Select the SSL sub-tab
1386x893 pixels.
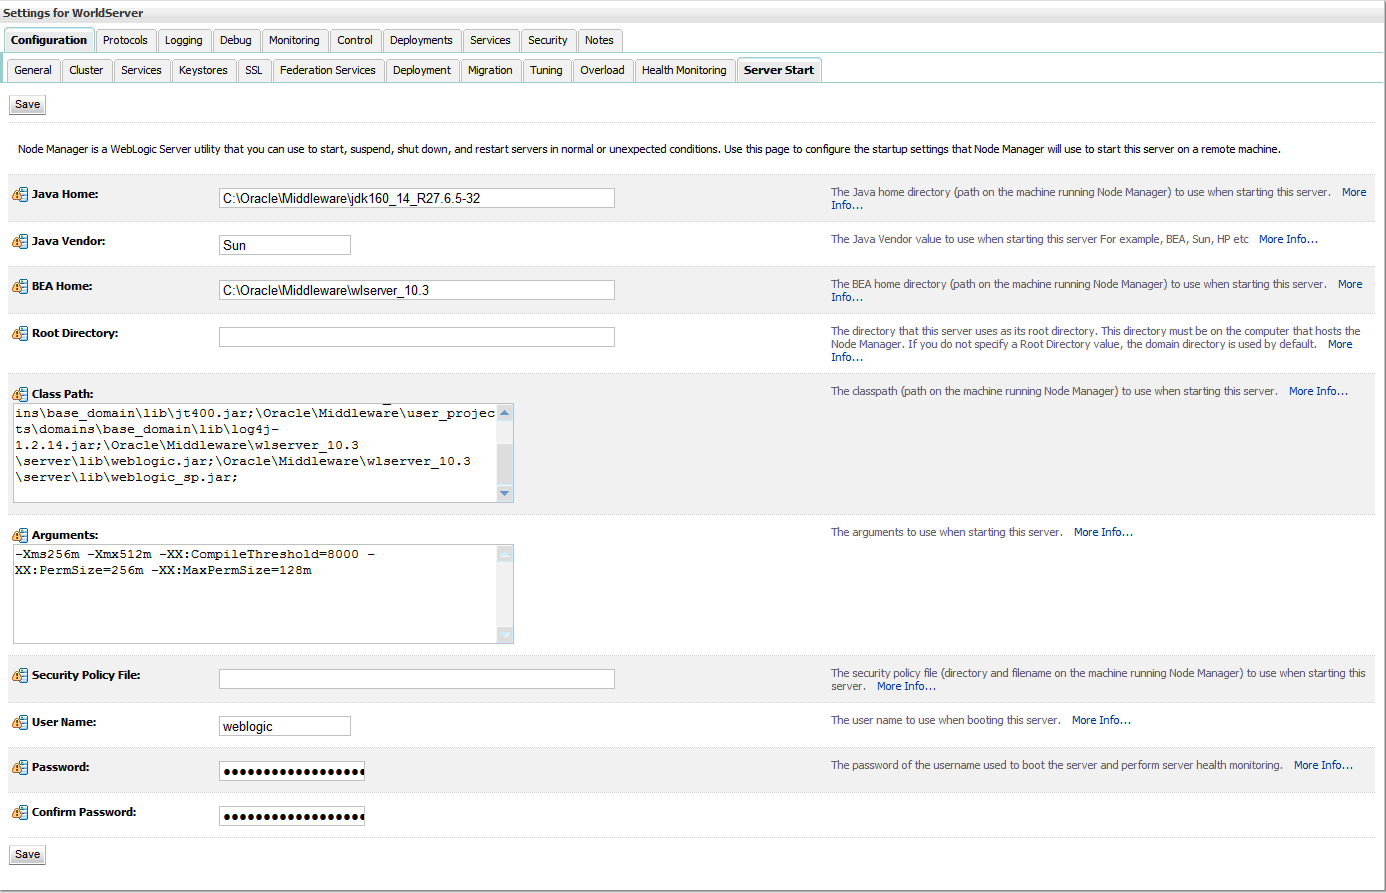tap(254, 70)
